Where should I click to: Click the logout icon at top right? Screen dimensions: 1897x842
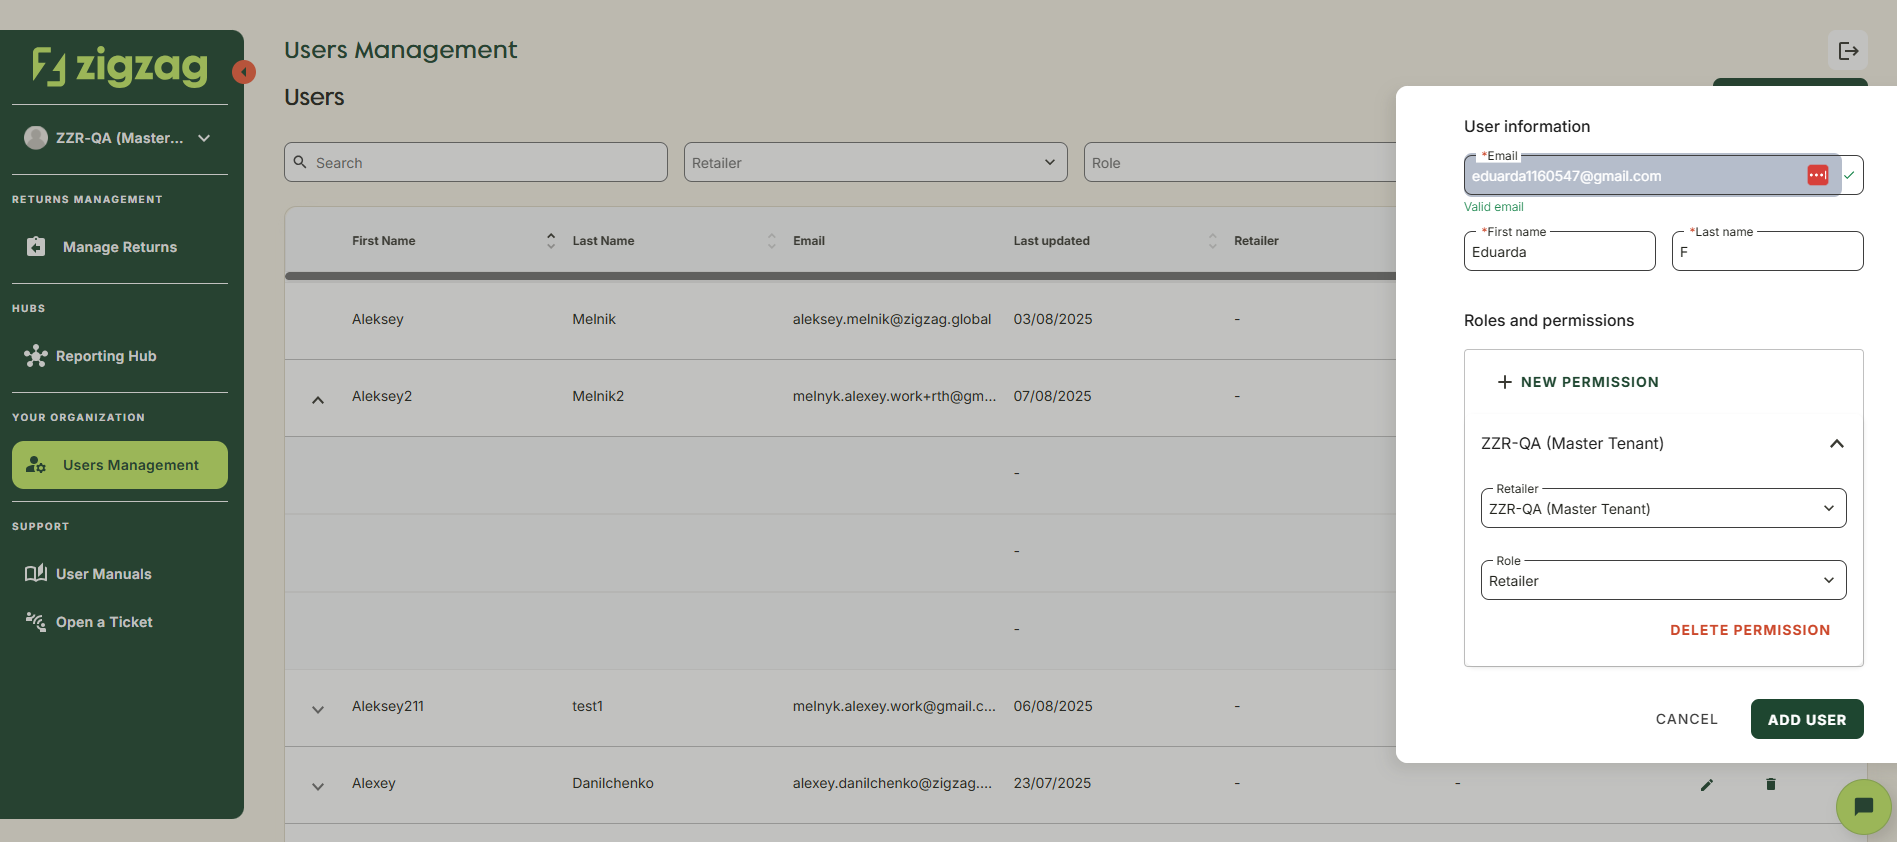(1847, 51)
